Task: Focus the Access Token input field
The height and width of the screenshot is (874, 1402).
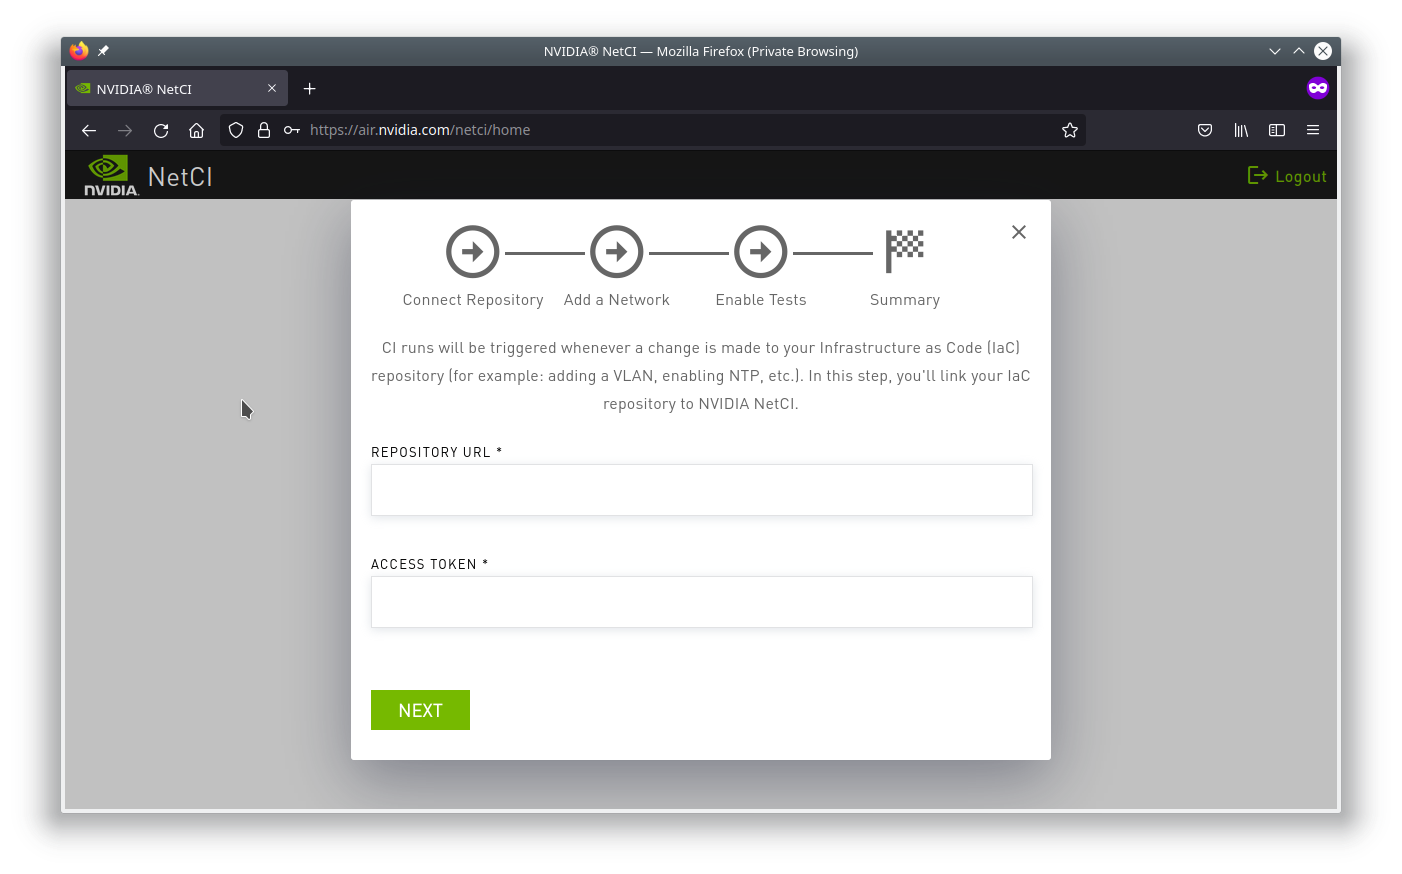Action: click(x=701, y=602)
